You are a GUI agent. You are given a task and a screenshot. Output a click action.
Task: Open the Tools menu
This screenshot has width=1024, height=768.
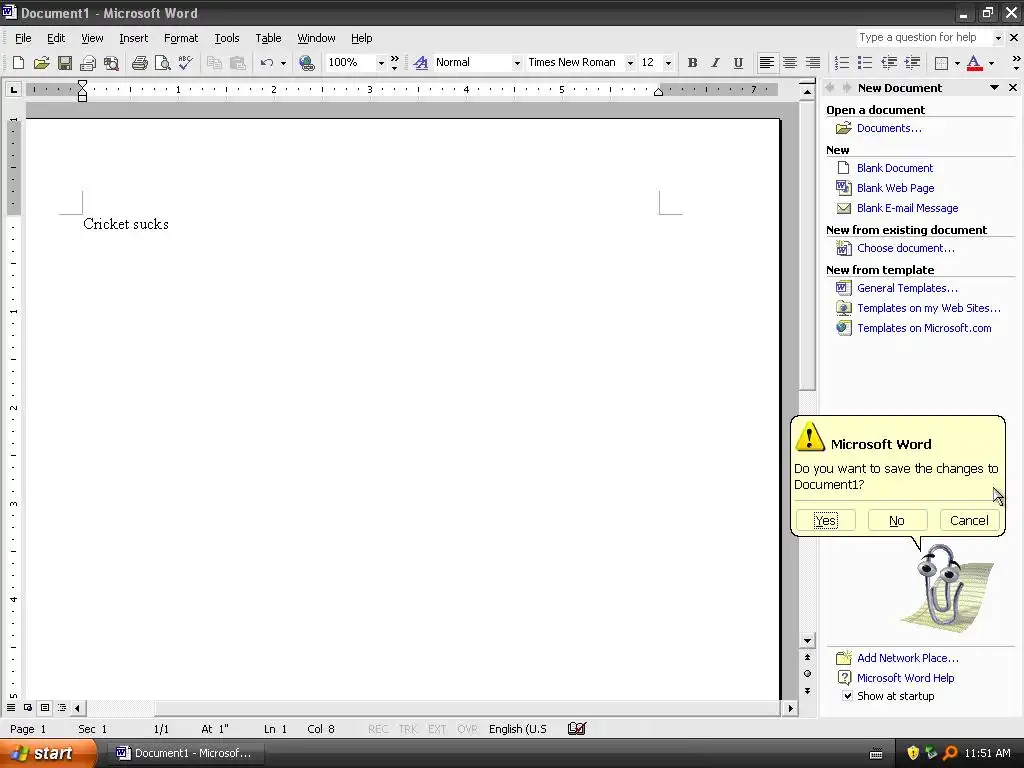point(227,38)
